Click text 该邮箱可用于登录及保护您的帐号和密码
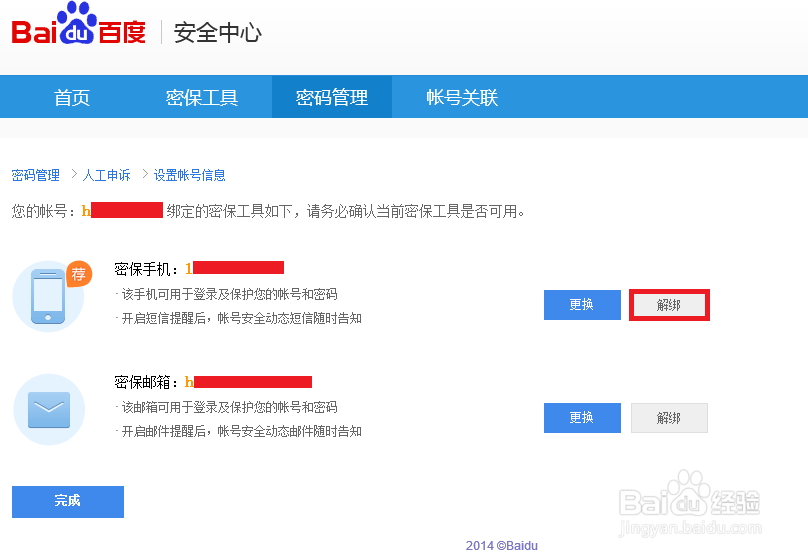This screenshot has height=556, width=808. [229, 407]
